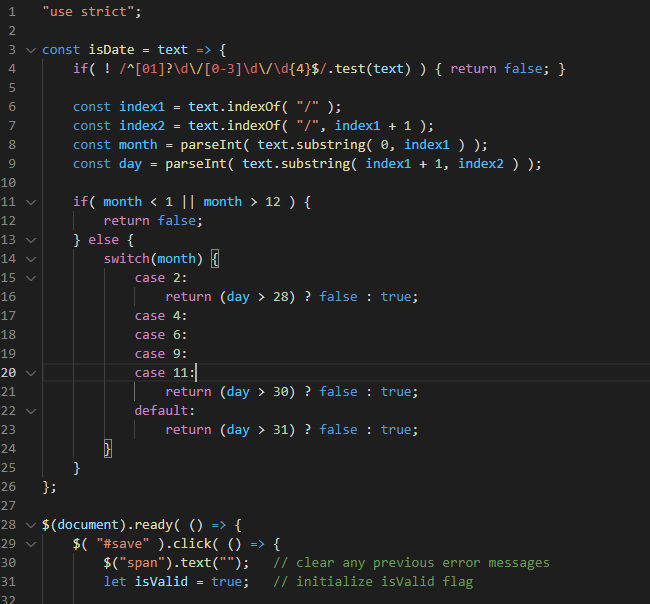
Task: Click line number 31 in the gutter
Action: pos(8,582)
